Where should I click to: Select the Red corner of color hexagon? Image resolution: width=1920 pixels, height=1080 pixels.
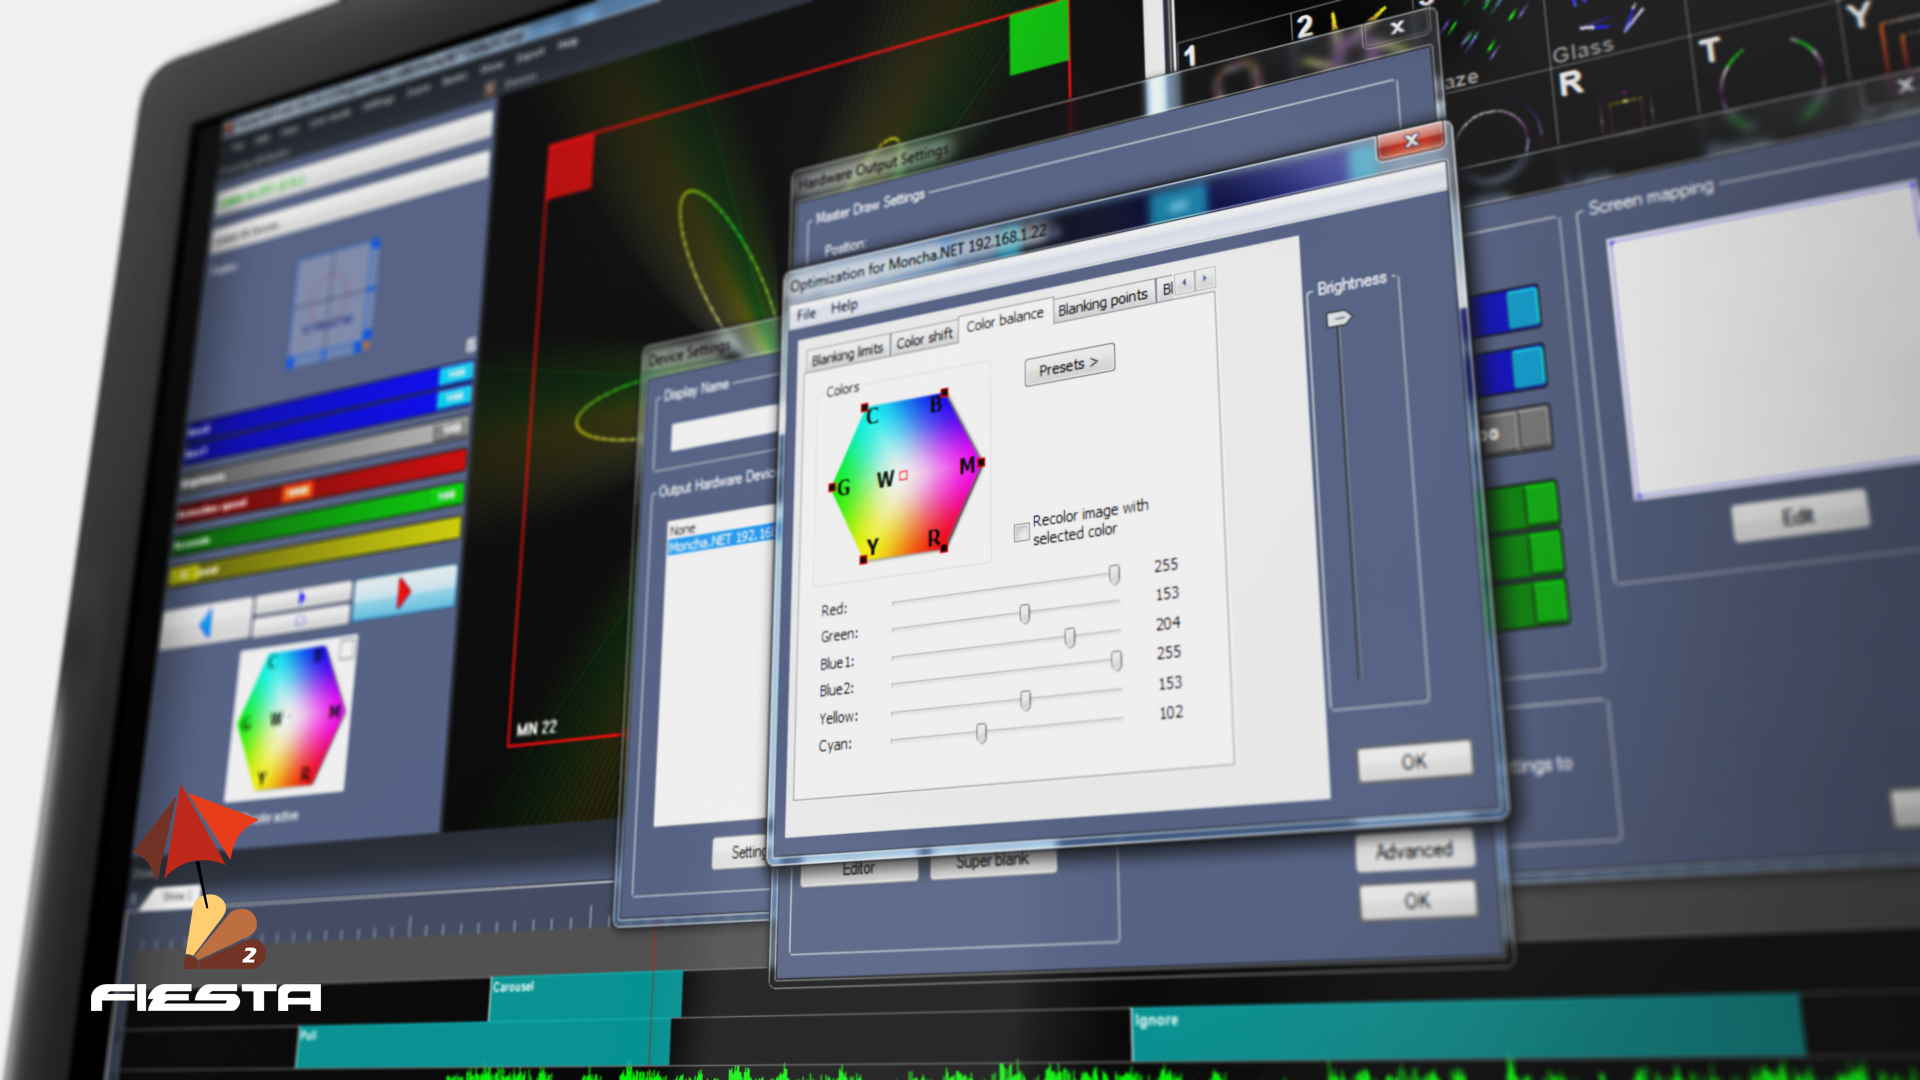[944, 547]
